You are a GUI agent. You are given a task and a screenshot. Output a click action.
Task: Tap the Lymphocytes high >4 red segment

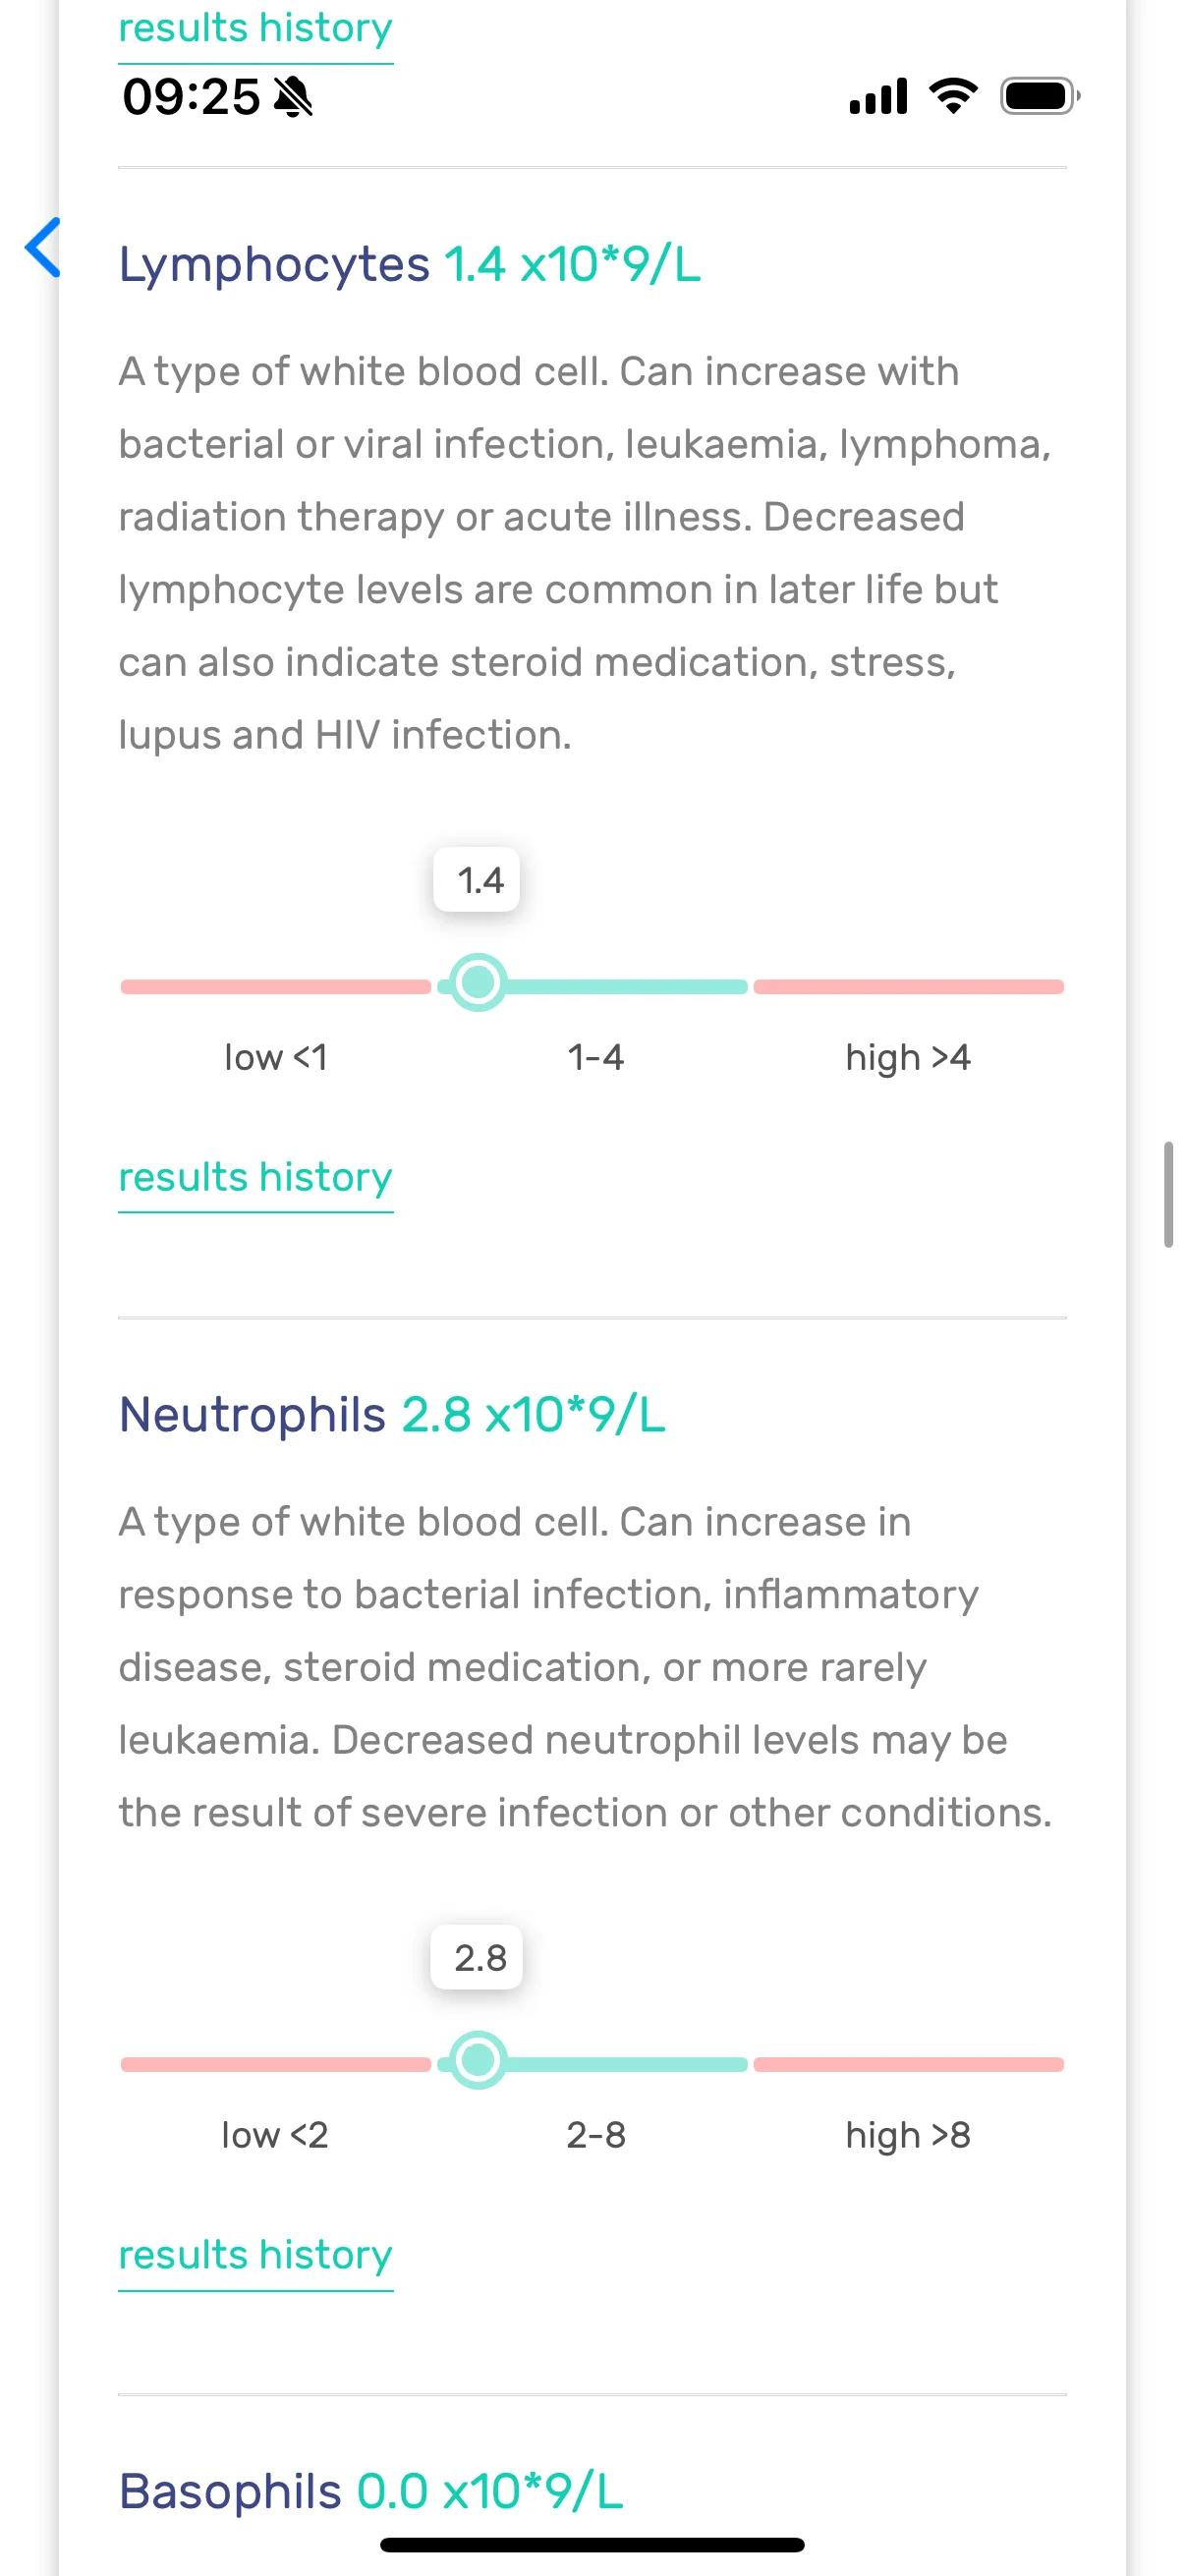point(908,987)
